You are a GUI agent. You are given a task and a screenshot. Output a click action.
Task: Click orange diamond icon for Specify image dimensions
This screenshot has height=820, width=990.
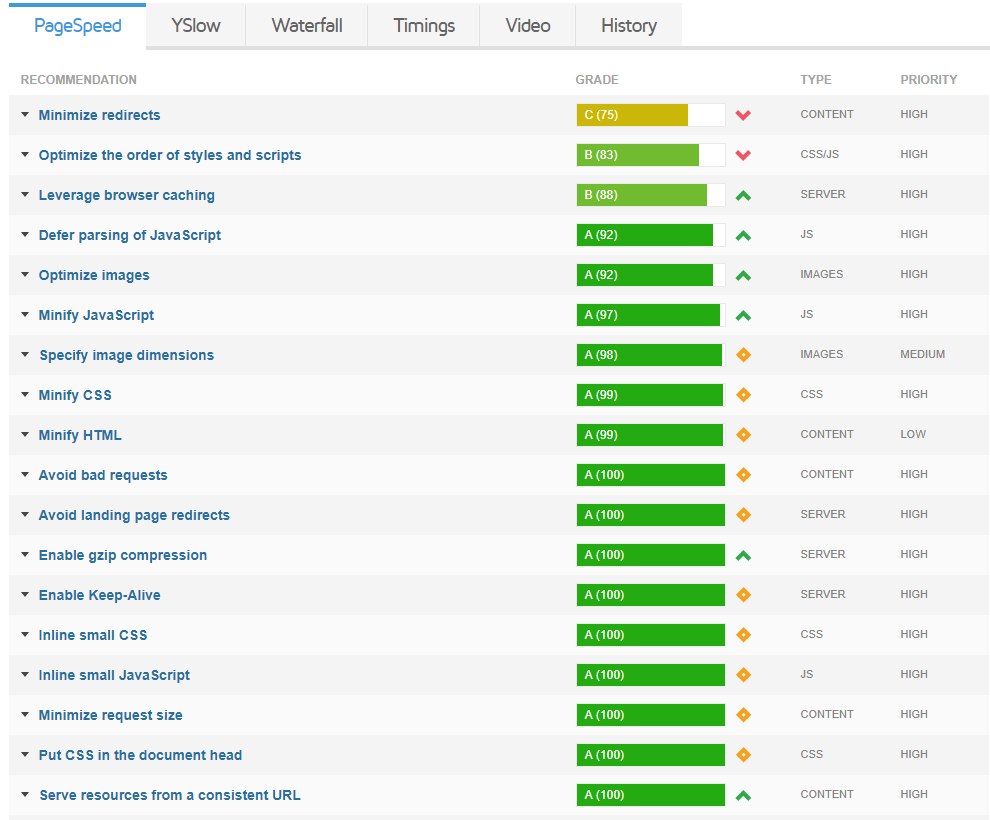[x=743, y=355]
